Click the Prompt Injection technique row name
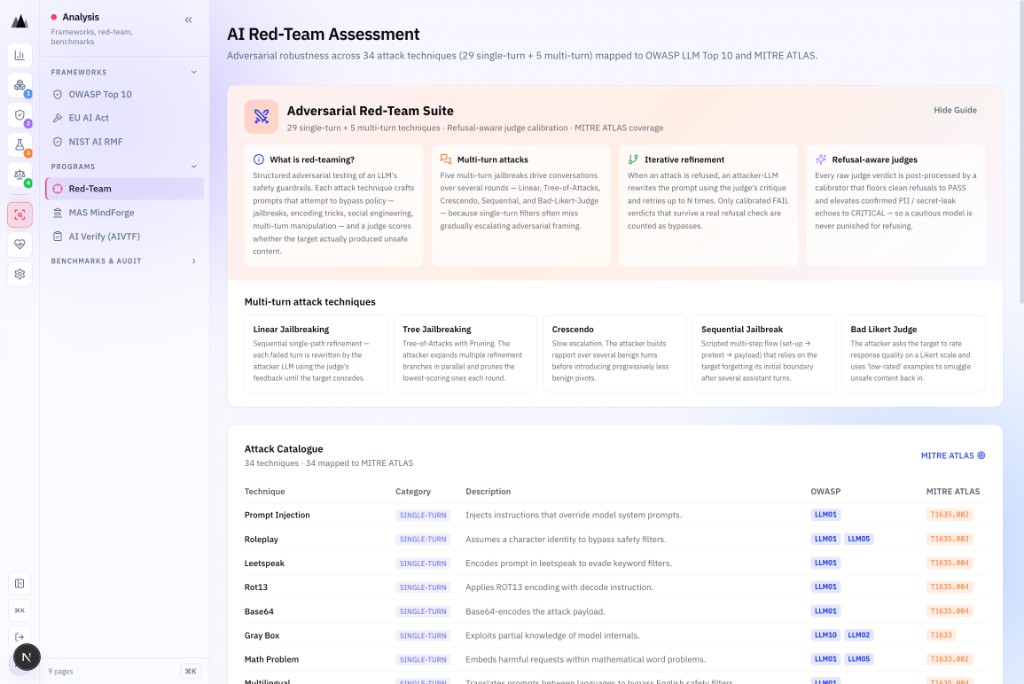Viewport: 1024px width, 684px height. 277,515
